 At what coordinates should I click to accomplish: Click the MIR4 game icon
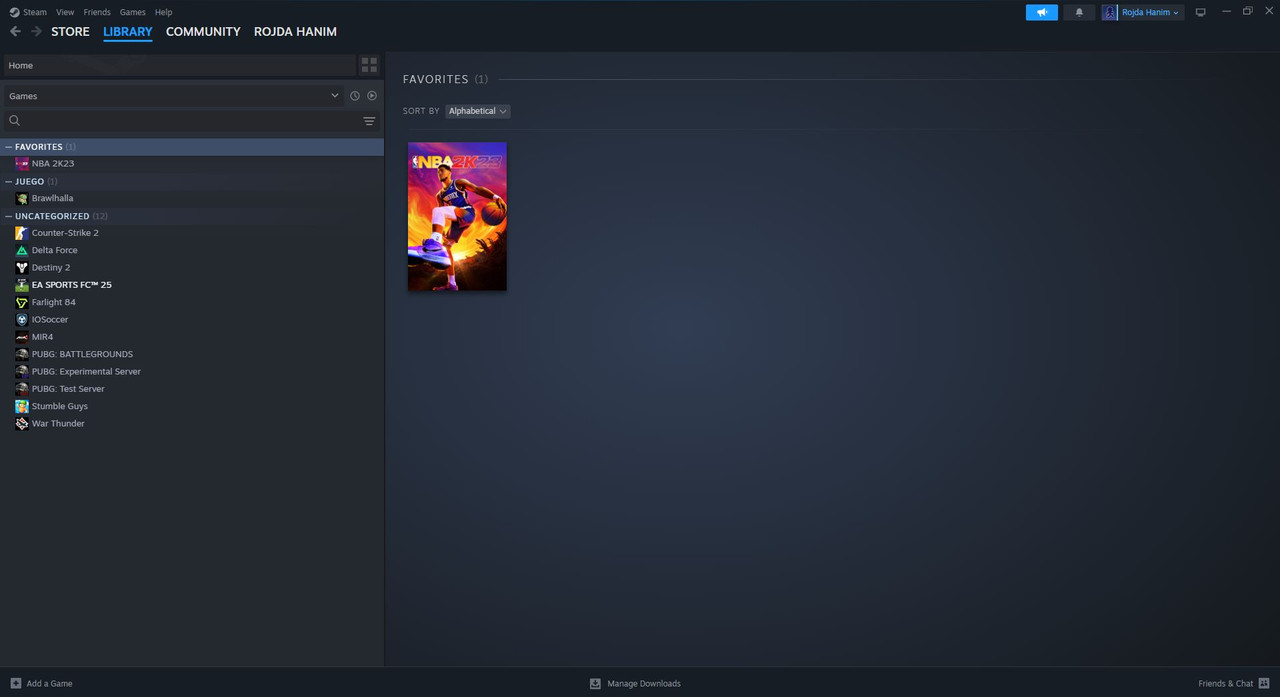[x=22, y=337]
